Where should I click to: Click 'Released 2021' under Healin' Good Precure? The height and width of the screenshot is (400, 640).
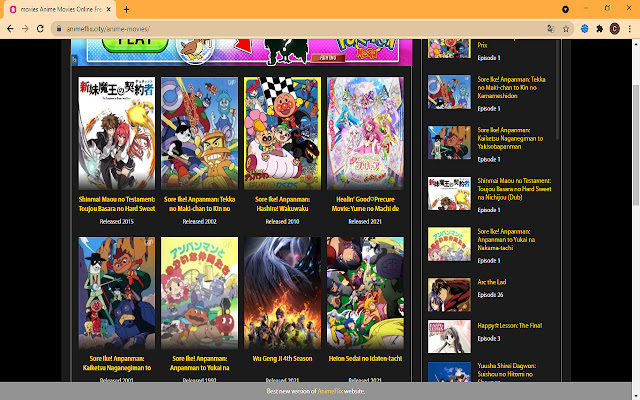365,221
